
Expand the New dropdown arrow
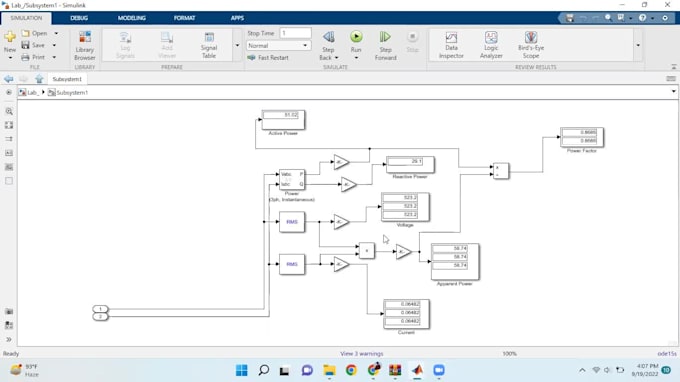(x=10, y=58)
